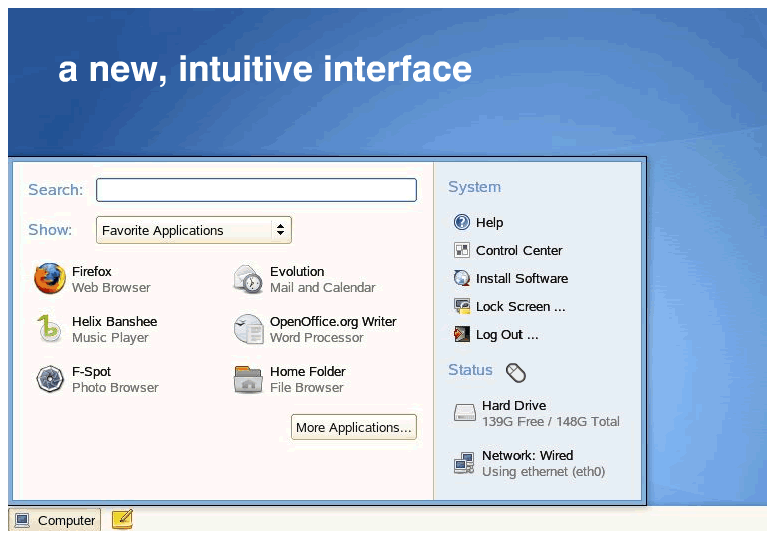Screen dimensions: 774x539
Task: Launch OpenOffice.org Writer icon
Action: click(248, 329)
